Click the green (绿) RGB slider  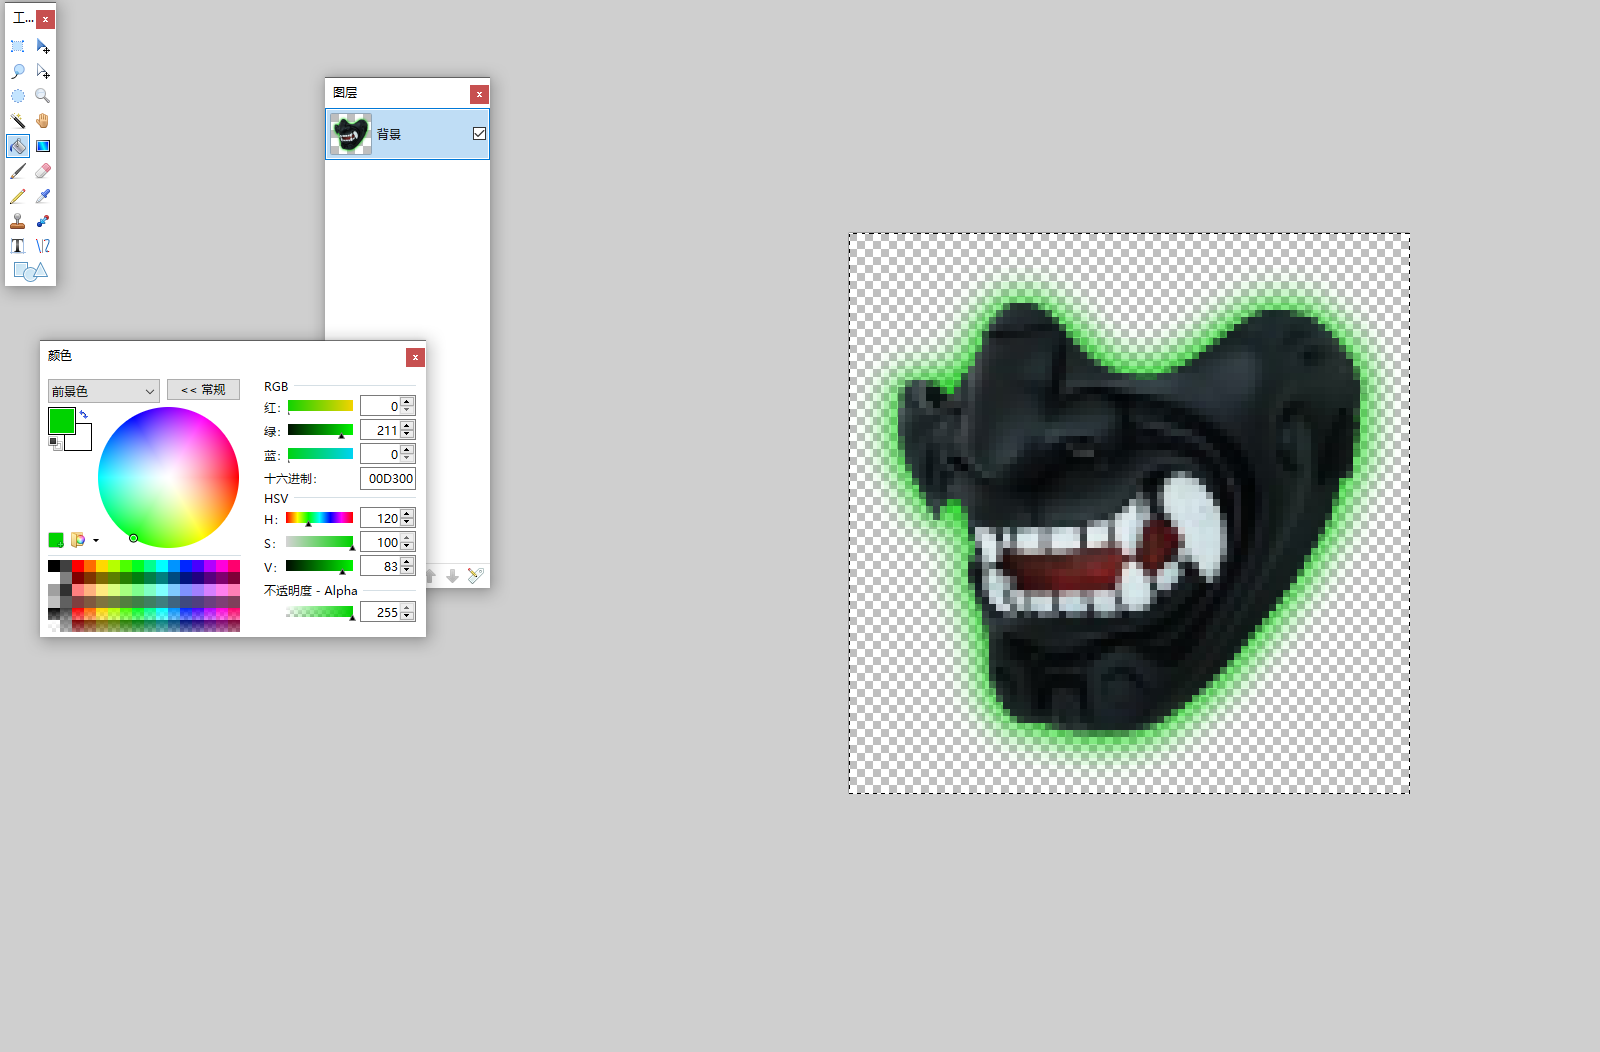pos(320,430)
